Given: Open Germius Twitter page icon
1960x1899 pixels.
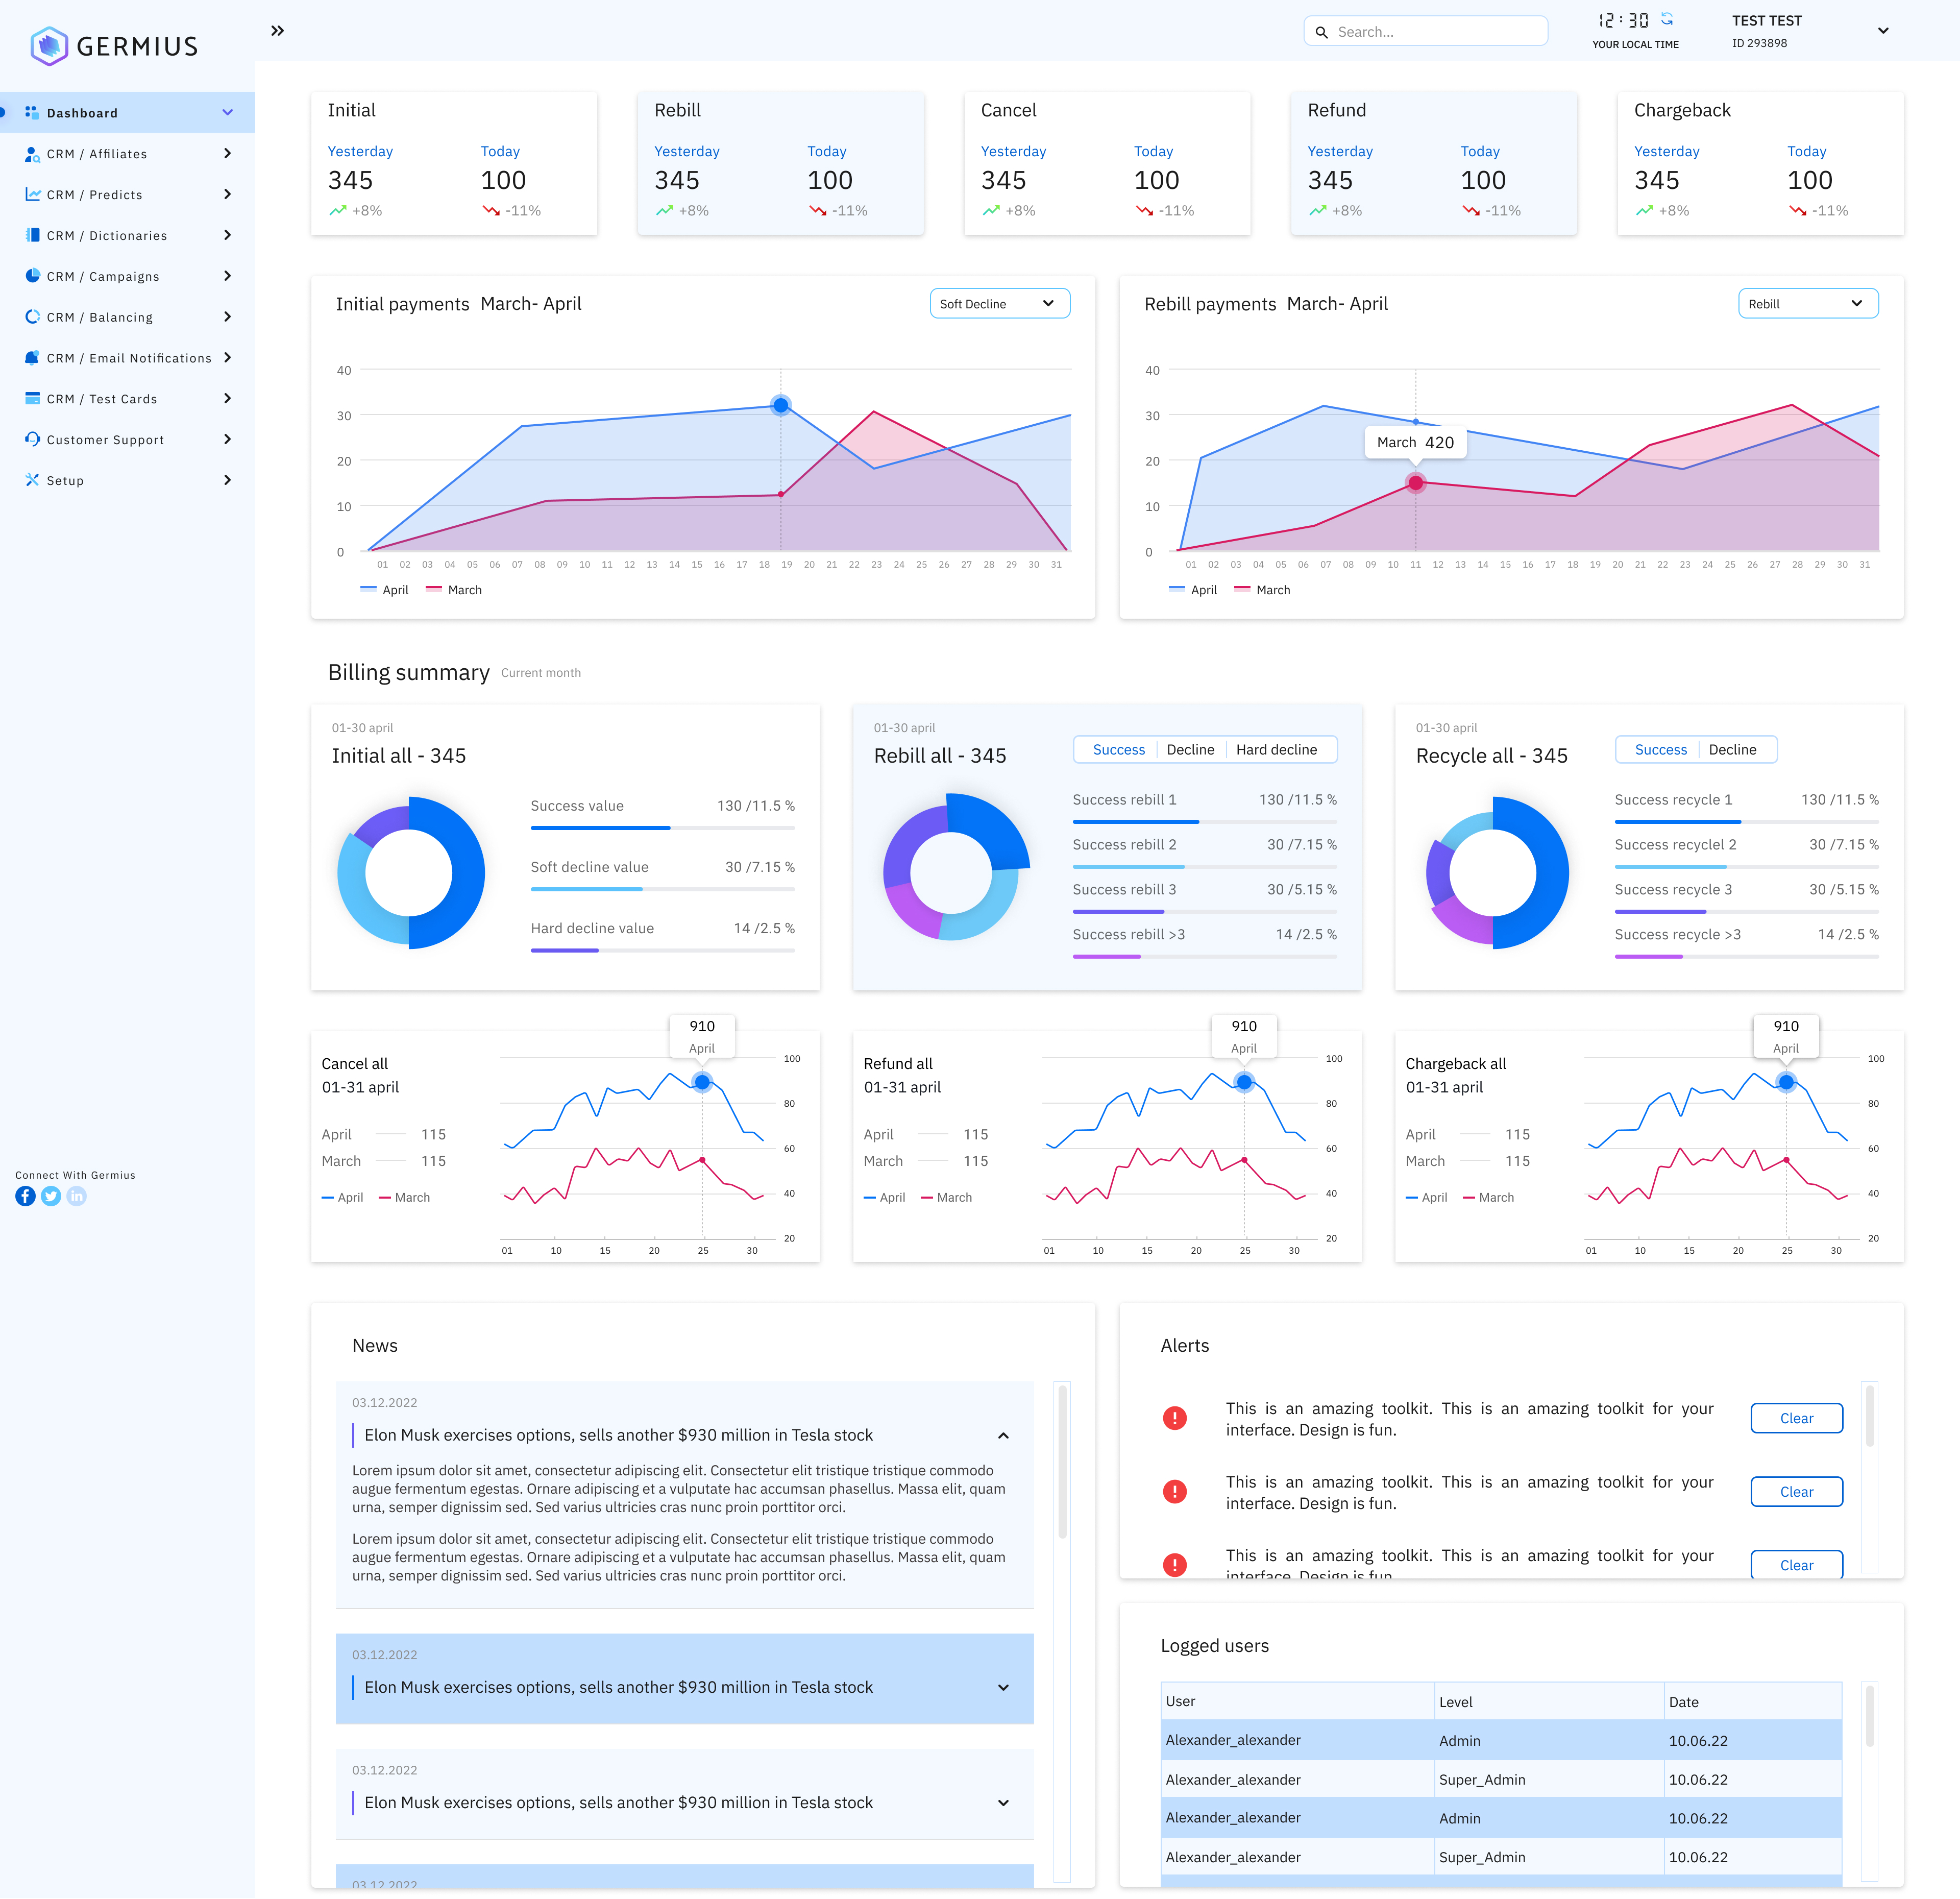Looking at the screenshot, I should coord(51,1196).
